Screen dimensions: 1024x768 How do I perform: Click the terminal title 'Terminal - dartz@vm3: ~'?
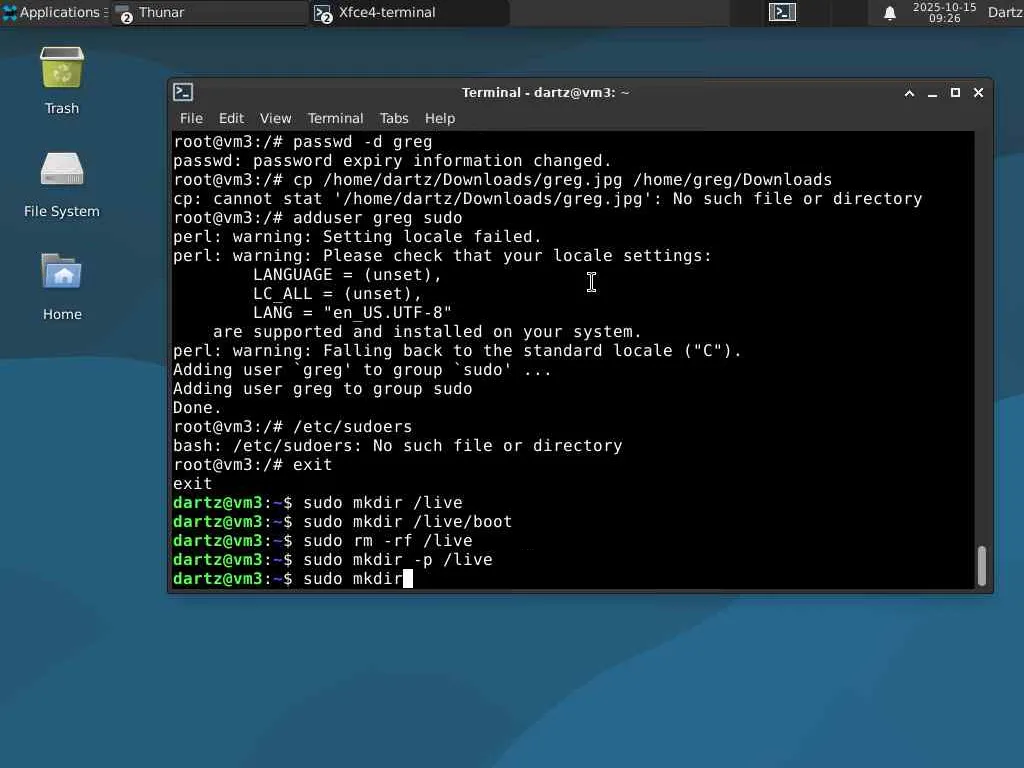pos(545,93)
